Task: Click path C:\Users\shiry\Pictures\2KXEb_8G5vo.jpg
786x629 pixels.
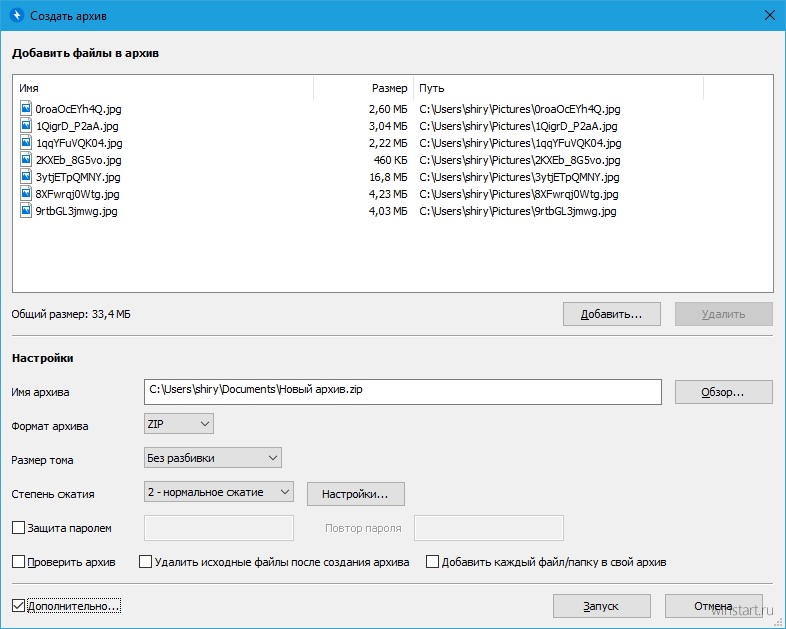Action: (x=520, y=160)
